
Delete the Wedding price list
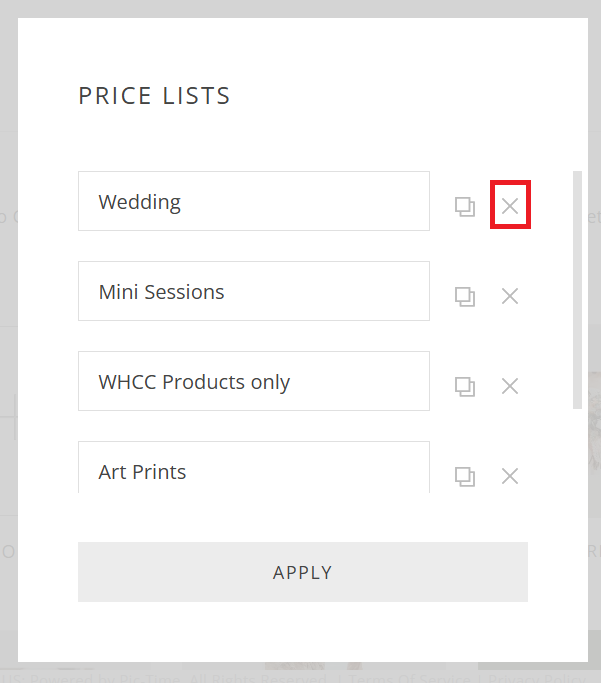tap(510, 206)
